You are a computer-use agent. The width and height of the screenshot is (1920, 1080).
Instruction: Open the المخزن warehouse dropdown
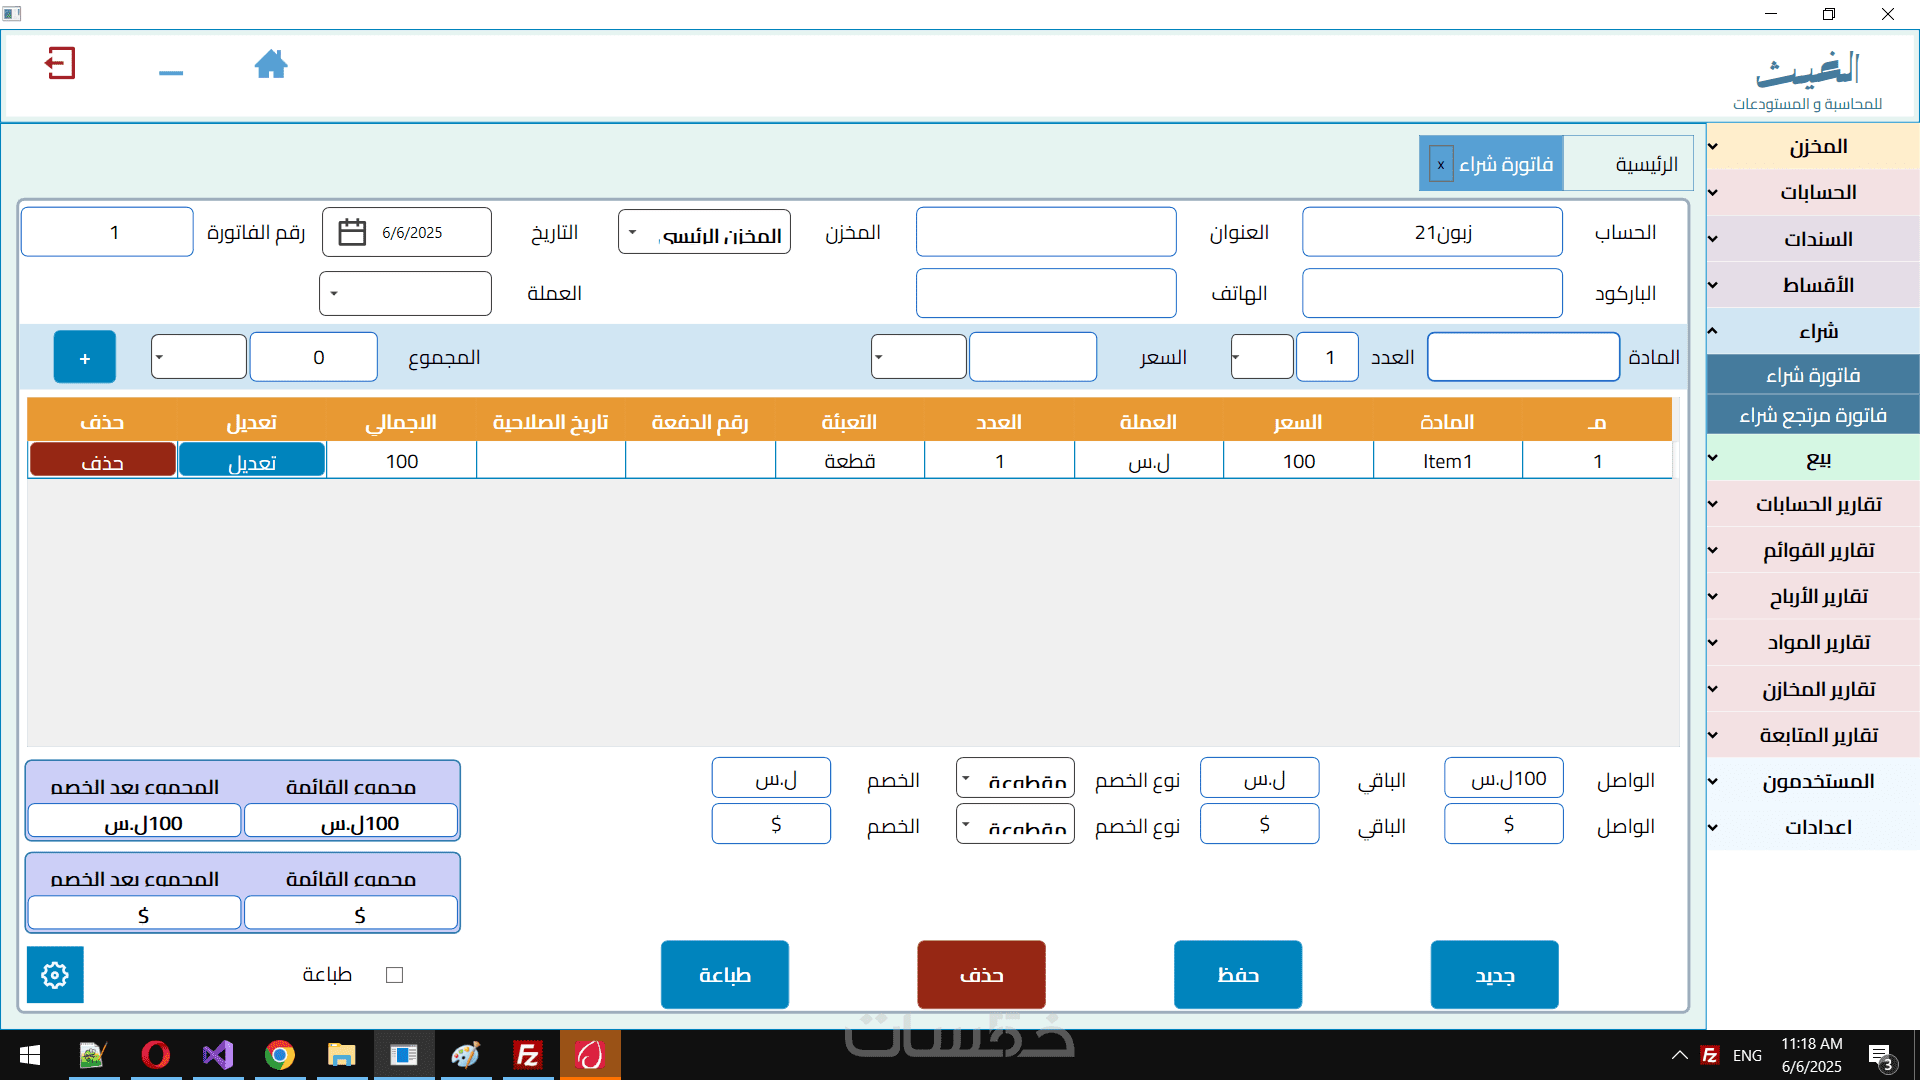coord(704,232)
